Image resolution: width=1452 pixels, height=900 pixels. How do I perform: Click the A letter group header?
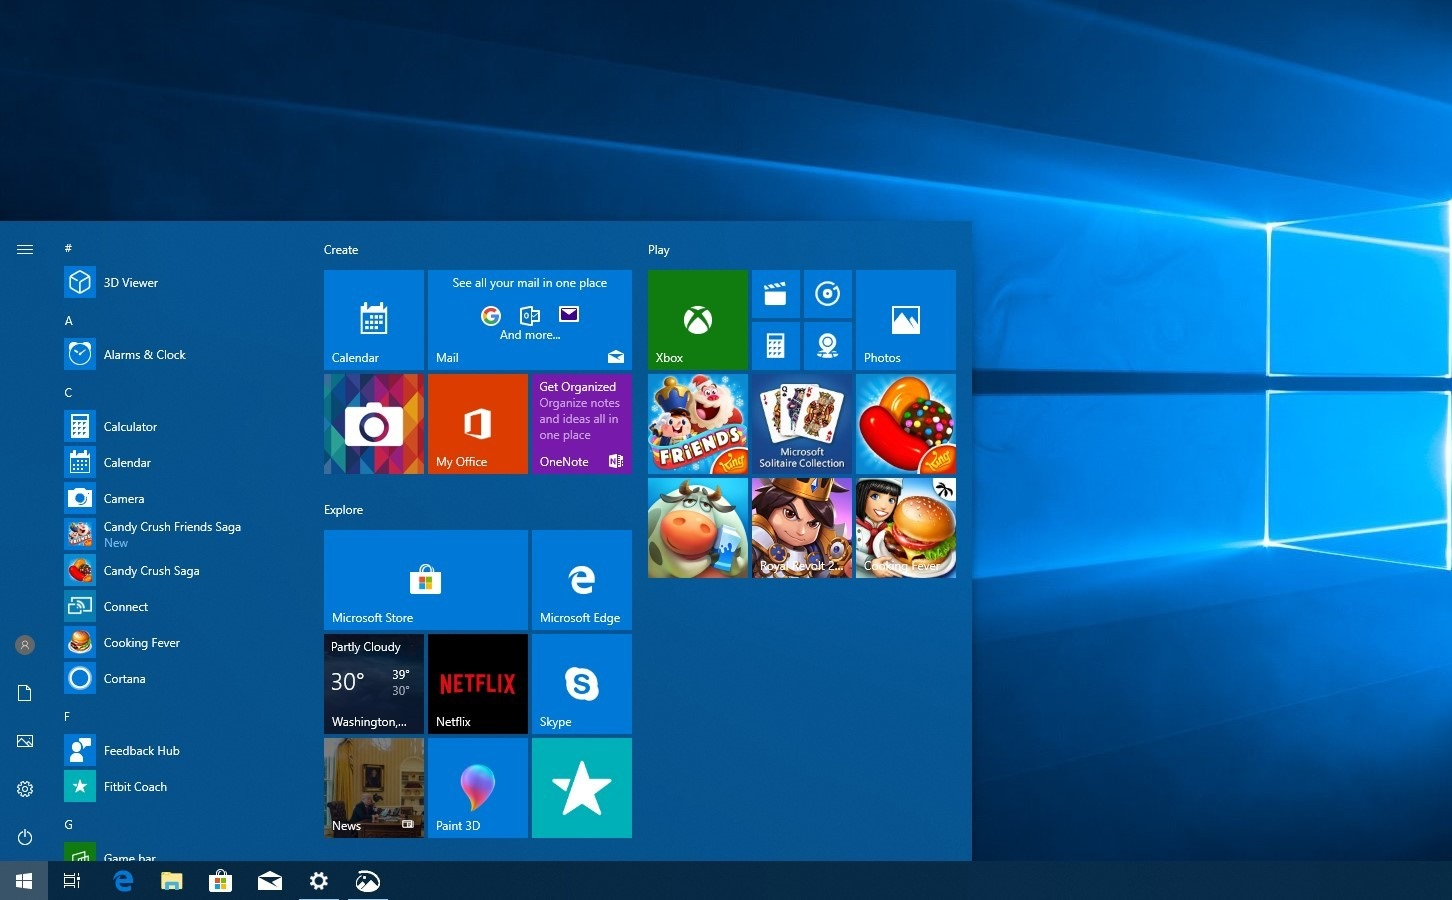68,320
